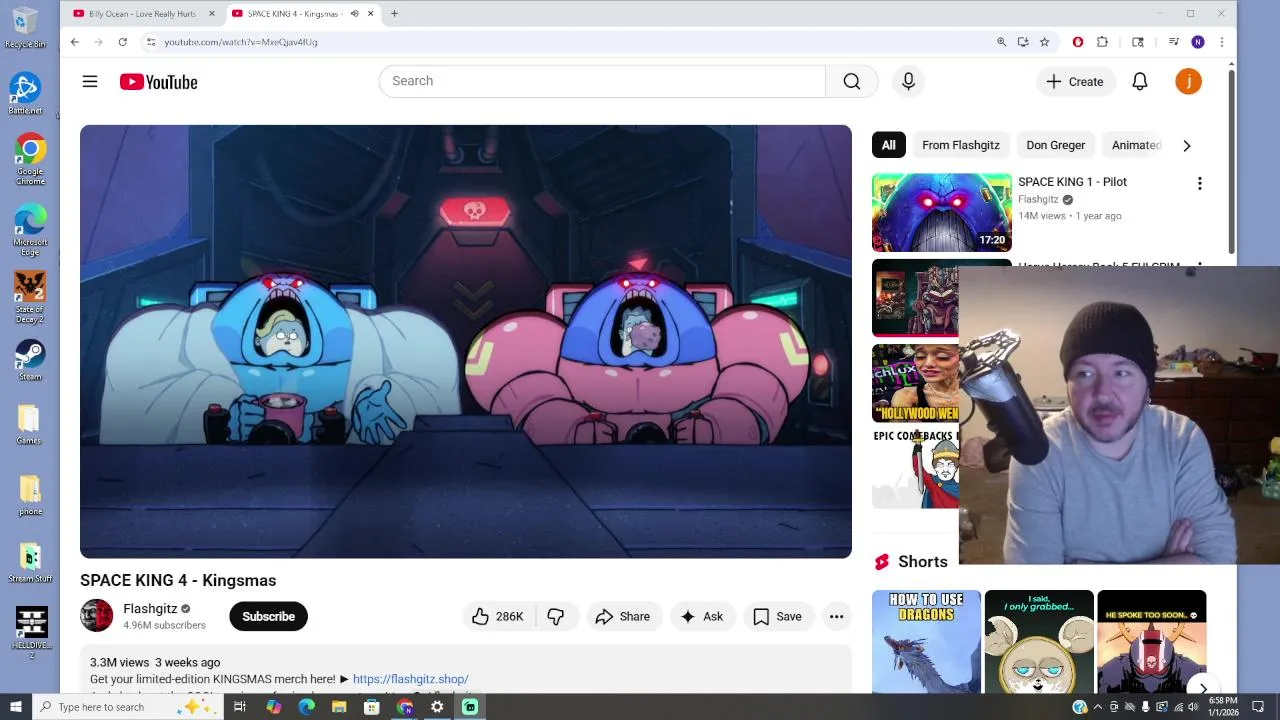Open the YouTube hamburger guide menu

90,82
